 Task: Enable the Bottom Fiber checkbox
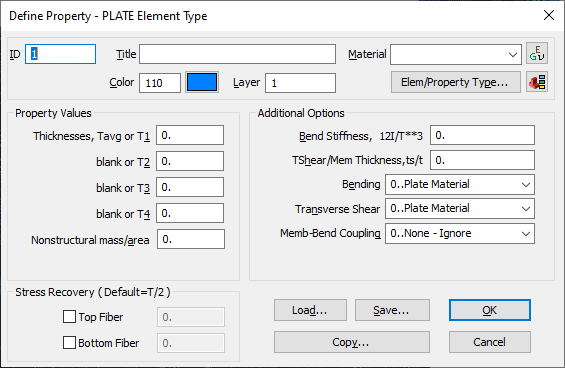pyautogui.click(x=69, y=343)
